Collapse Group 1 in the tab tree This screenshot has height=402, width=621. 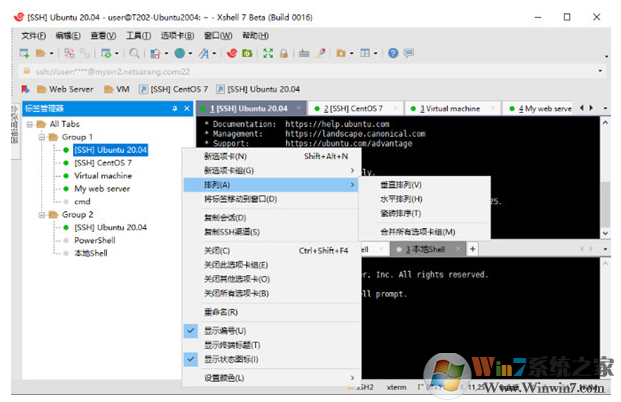click(42, 137)
